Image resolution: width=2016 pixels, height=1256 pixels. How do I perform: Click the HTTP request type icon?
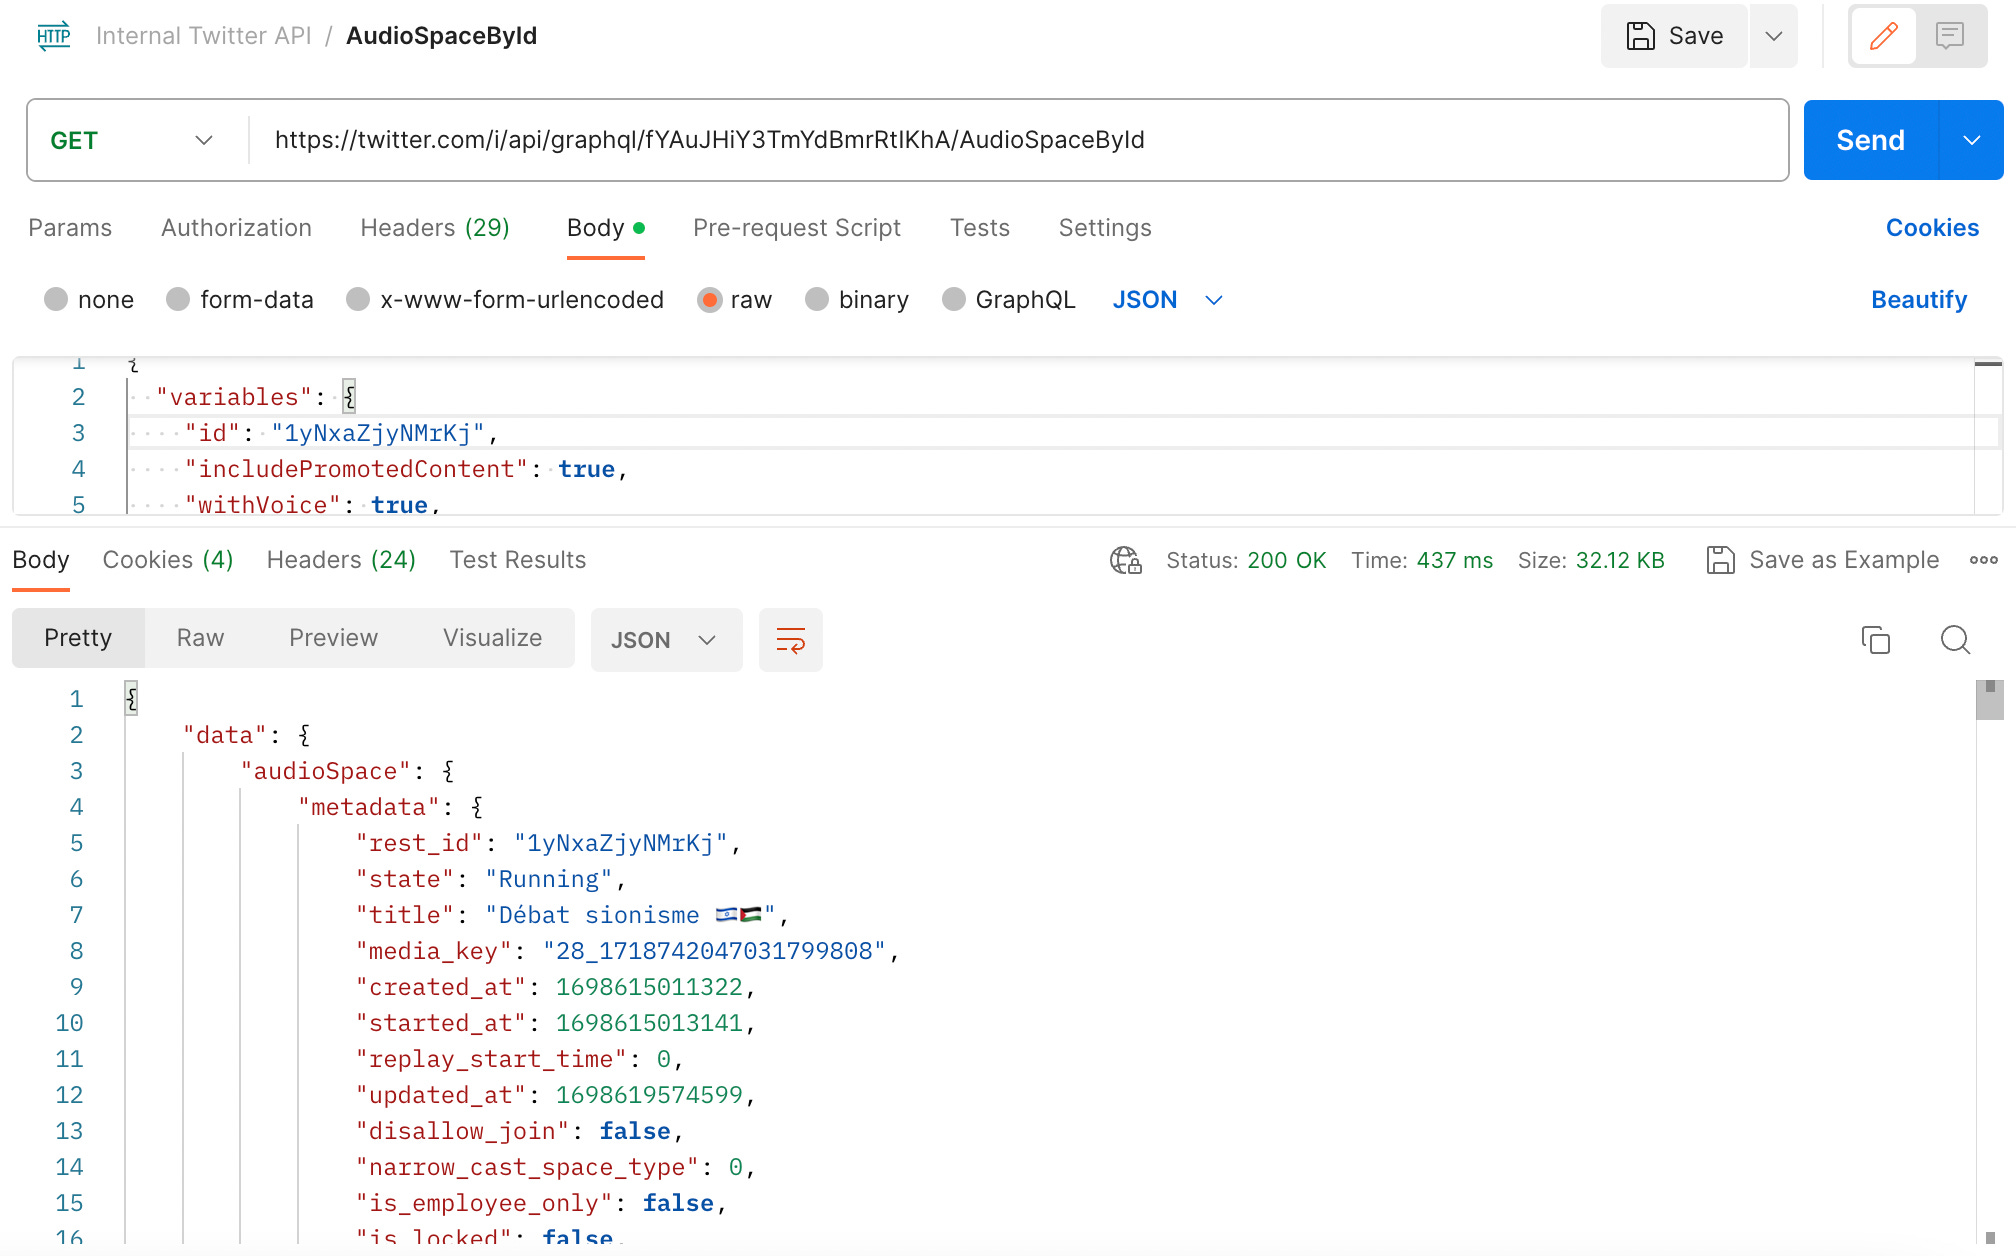(x=54, y=36)
